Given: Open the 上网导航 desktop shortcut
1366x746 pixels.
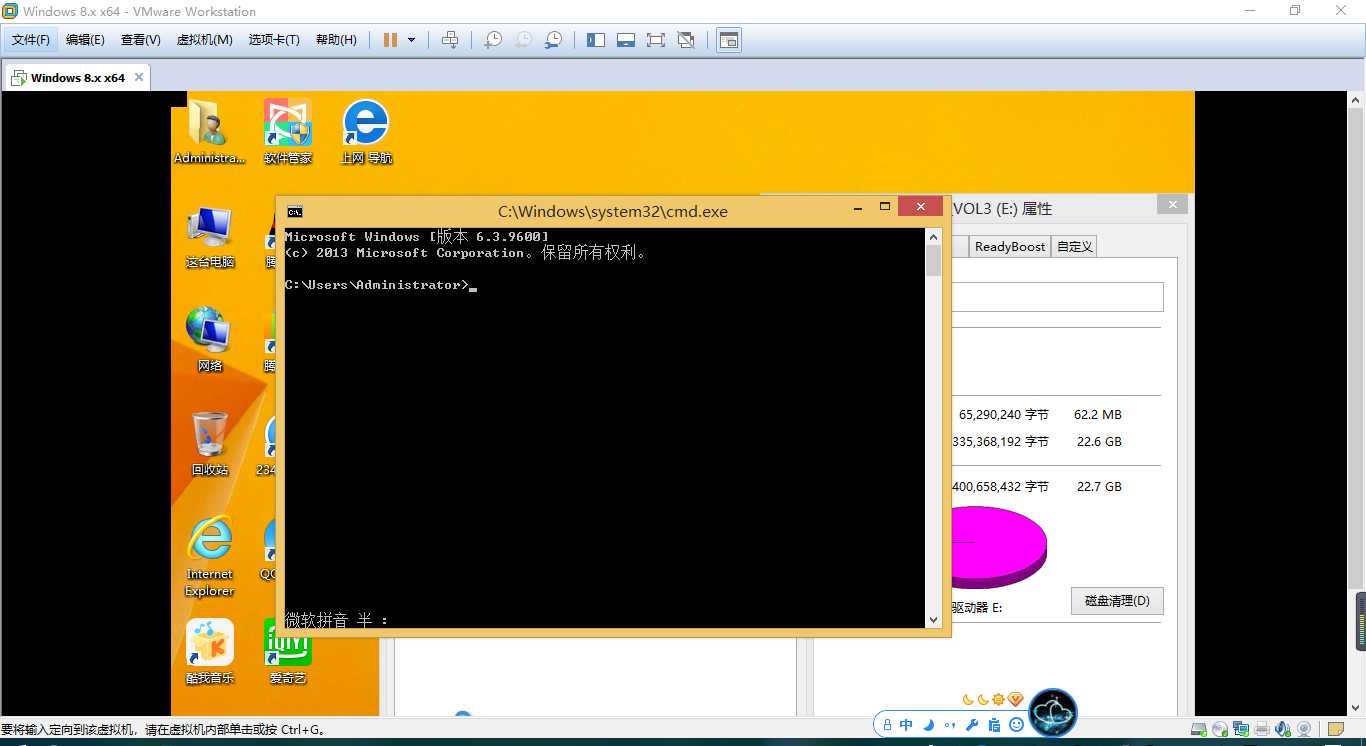Looking at the screenshot, I should coord(366,132).
